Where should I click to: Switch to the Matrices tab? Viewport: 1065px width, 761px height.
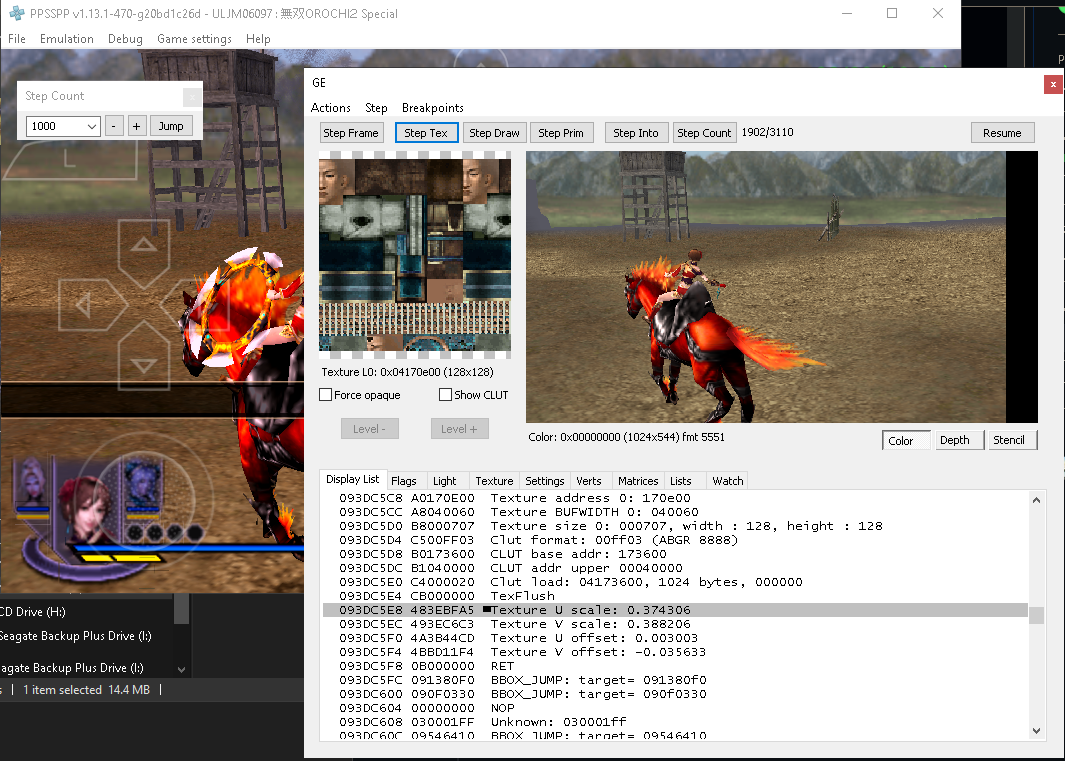click(x=637, y=481)
